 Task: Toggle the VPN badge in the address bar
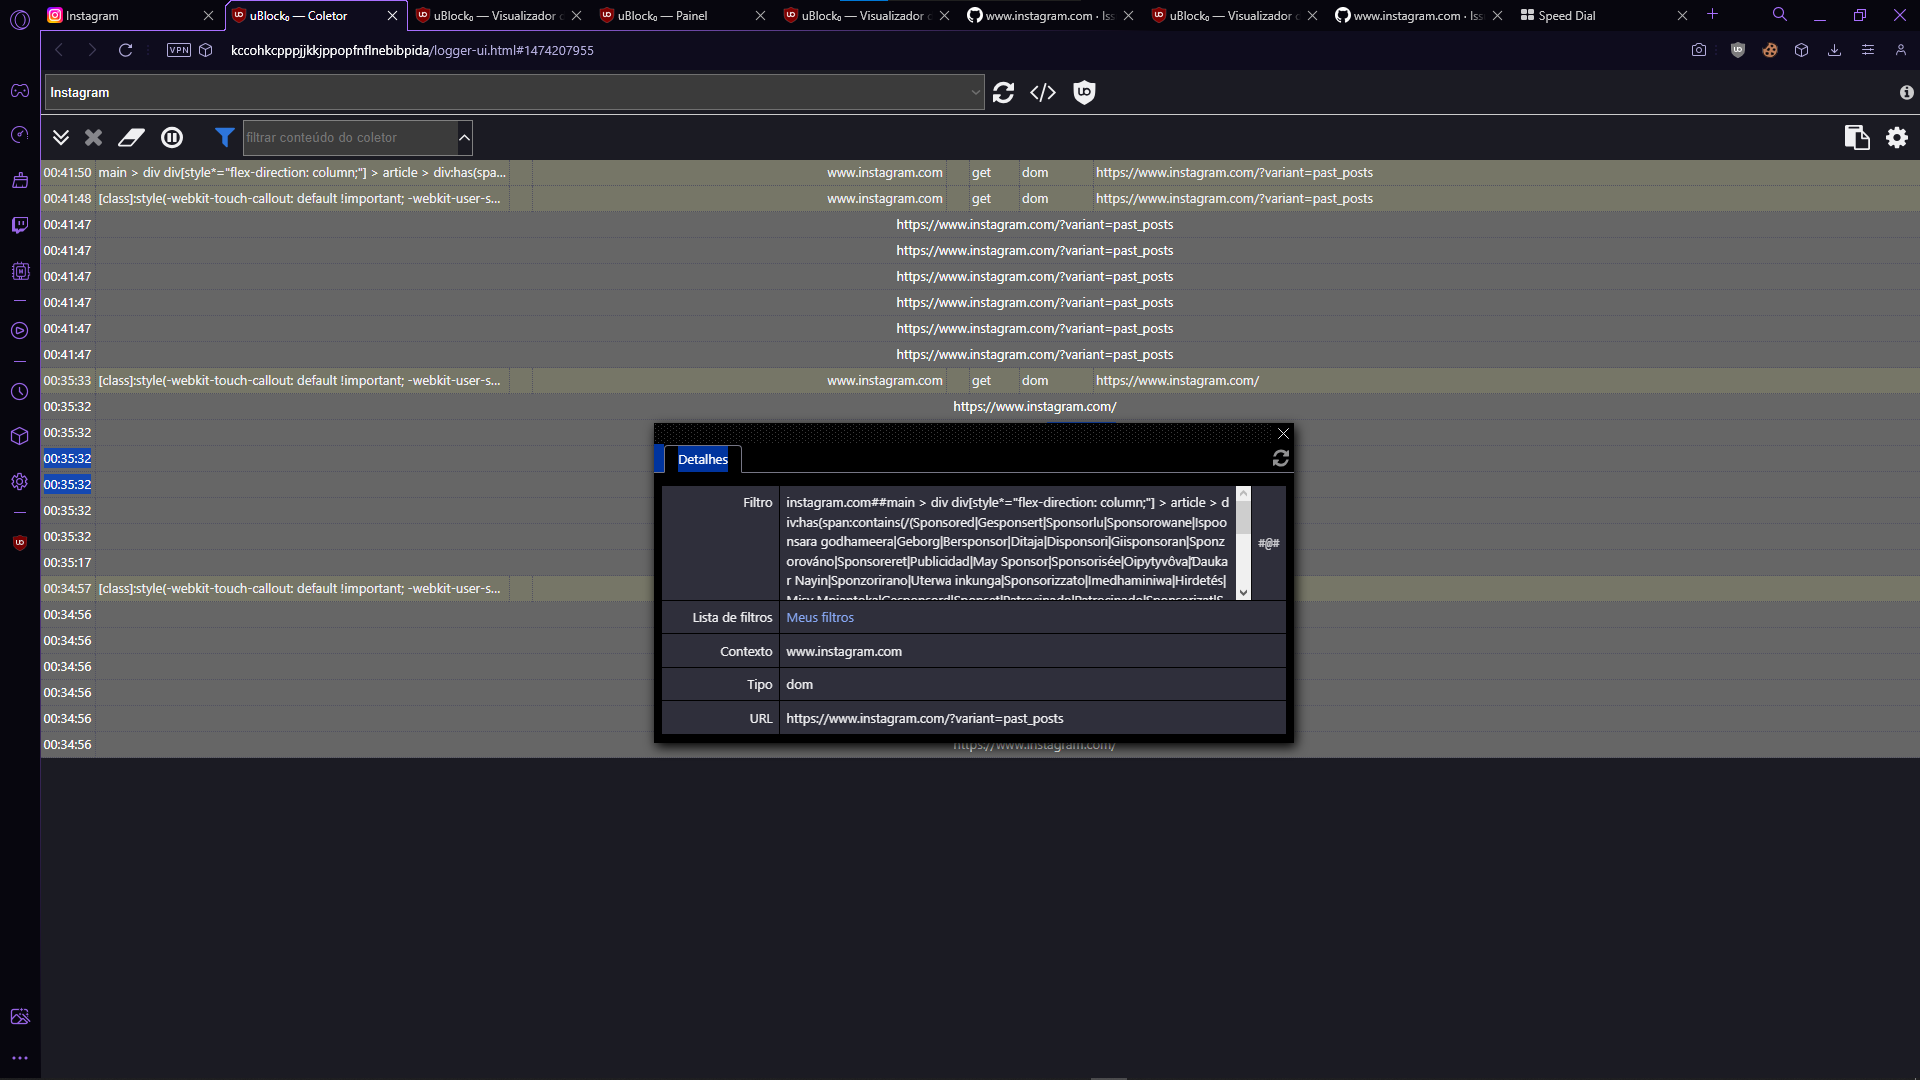(178, 49)
